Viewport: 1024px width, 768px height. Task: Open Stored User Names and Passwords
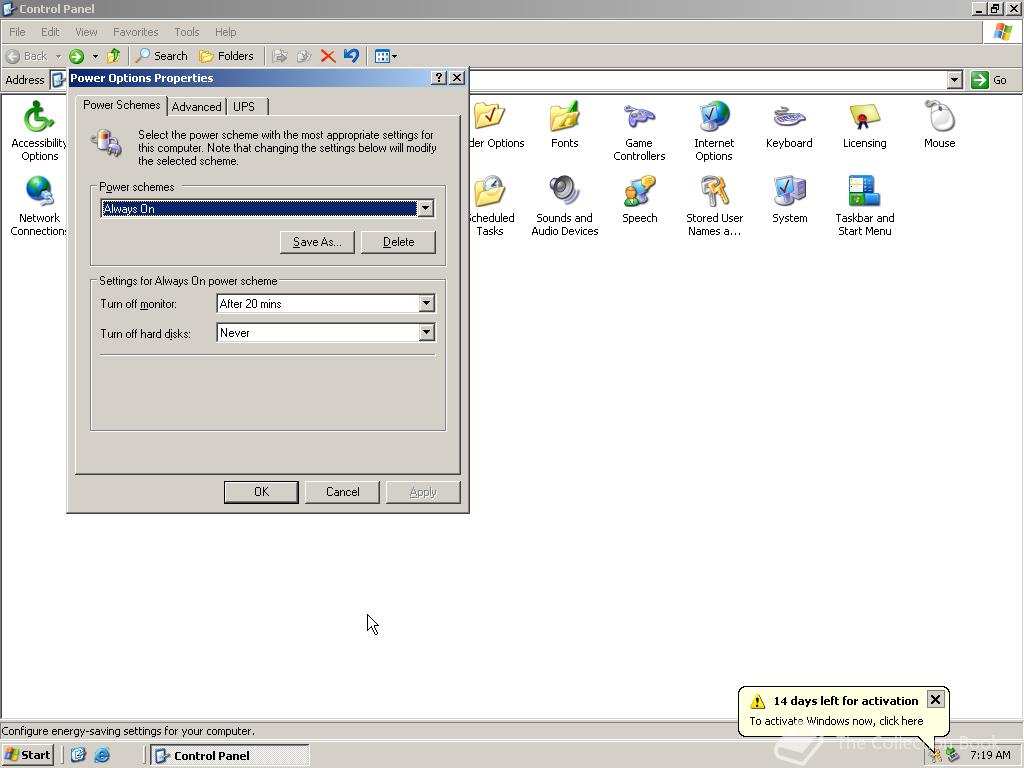714,205
